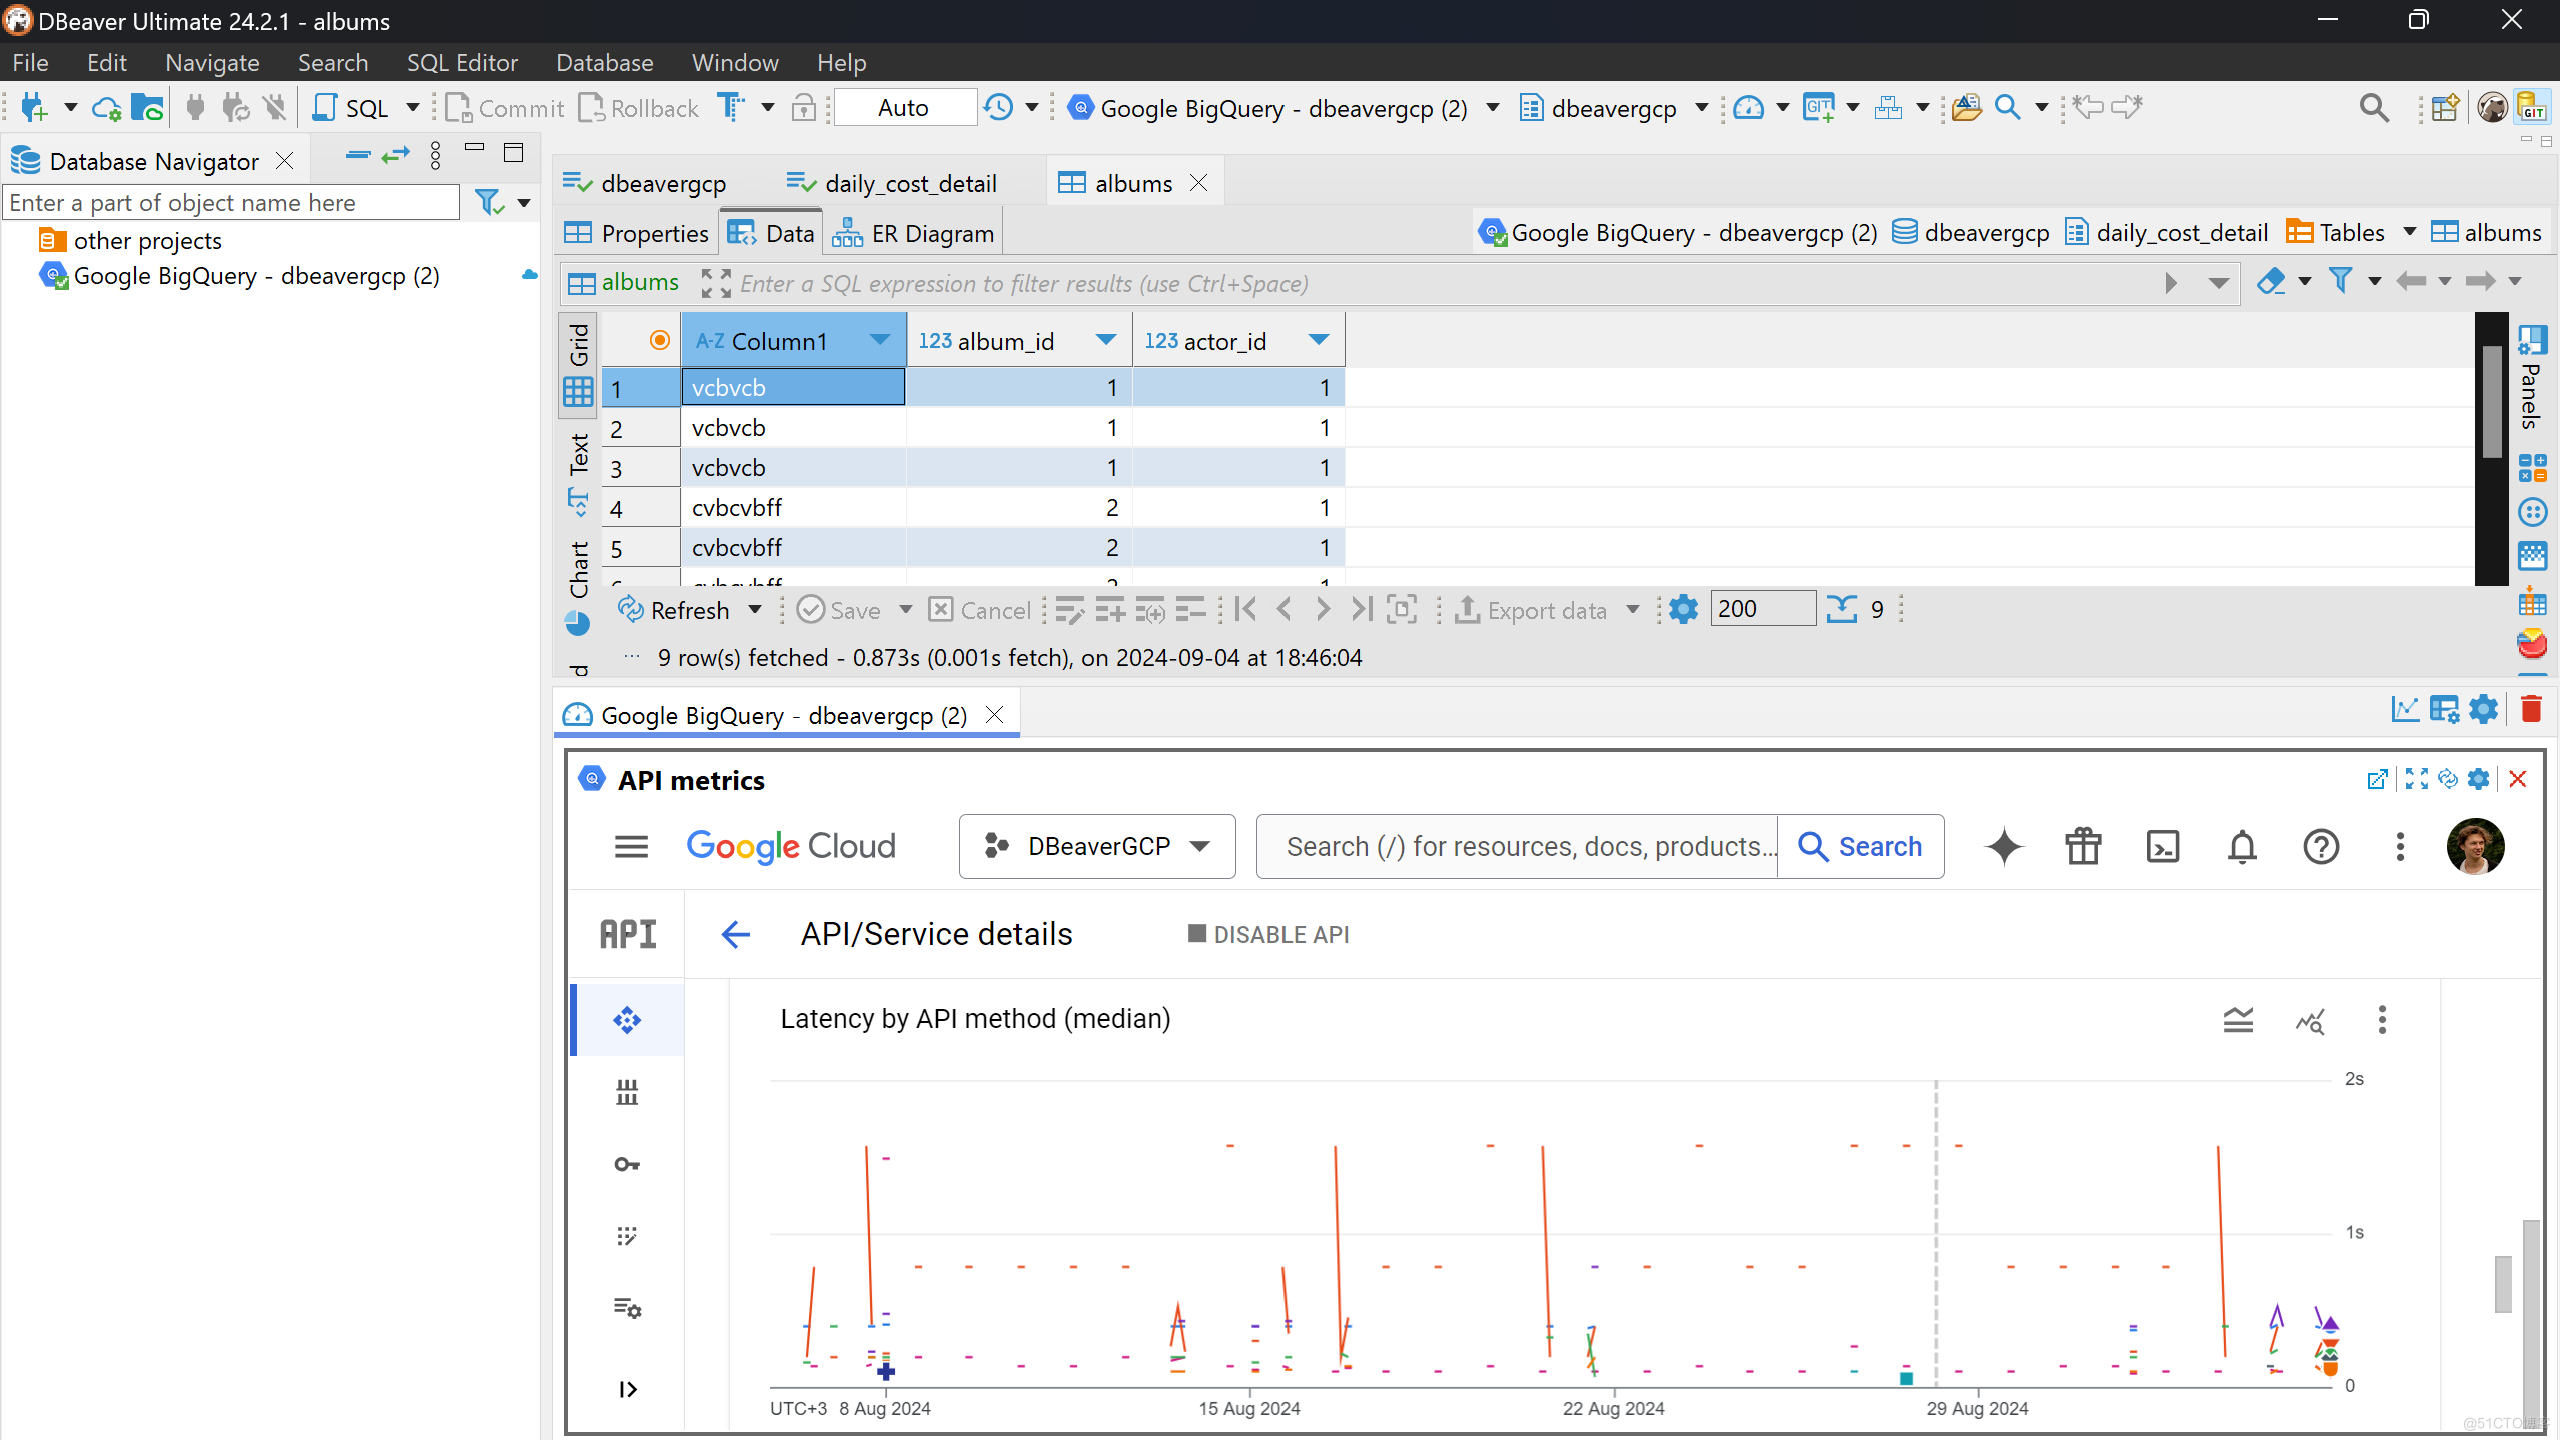Switch the result view to Chart
Image resolution: width=2560 pixels, height=1440 pixels.
point(578,588)
